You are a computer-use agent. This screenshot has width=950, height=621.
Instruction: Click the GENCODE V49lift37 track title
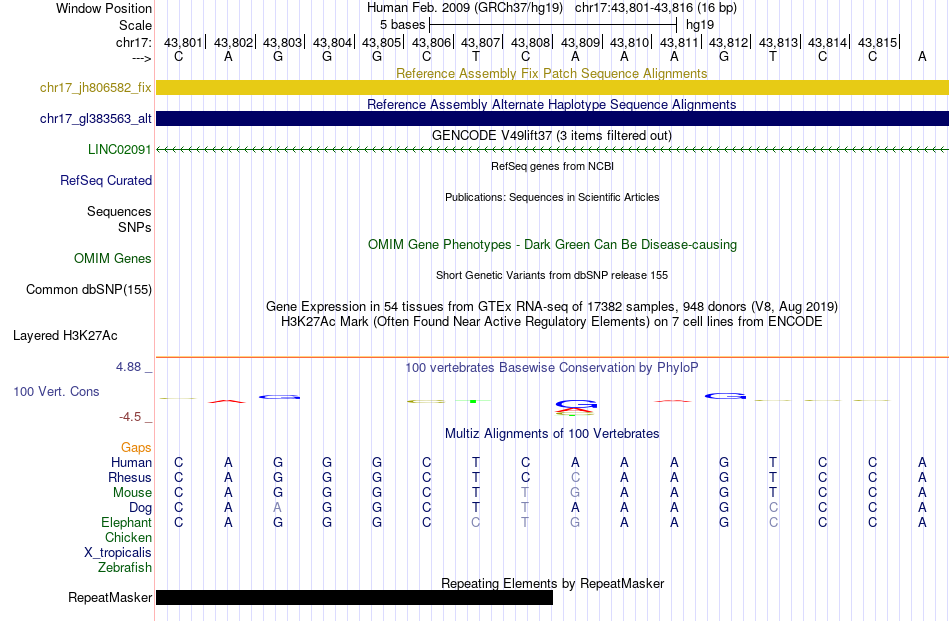551,135
